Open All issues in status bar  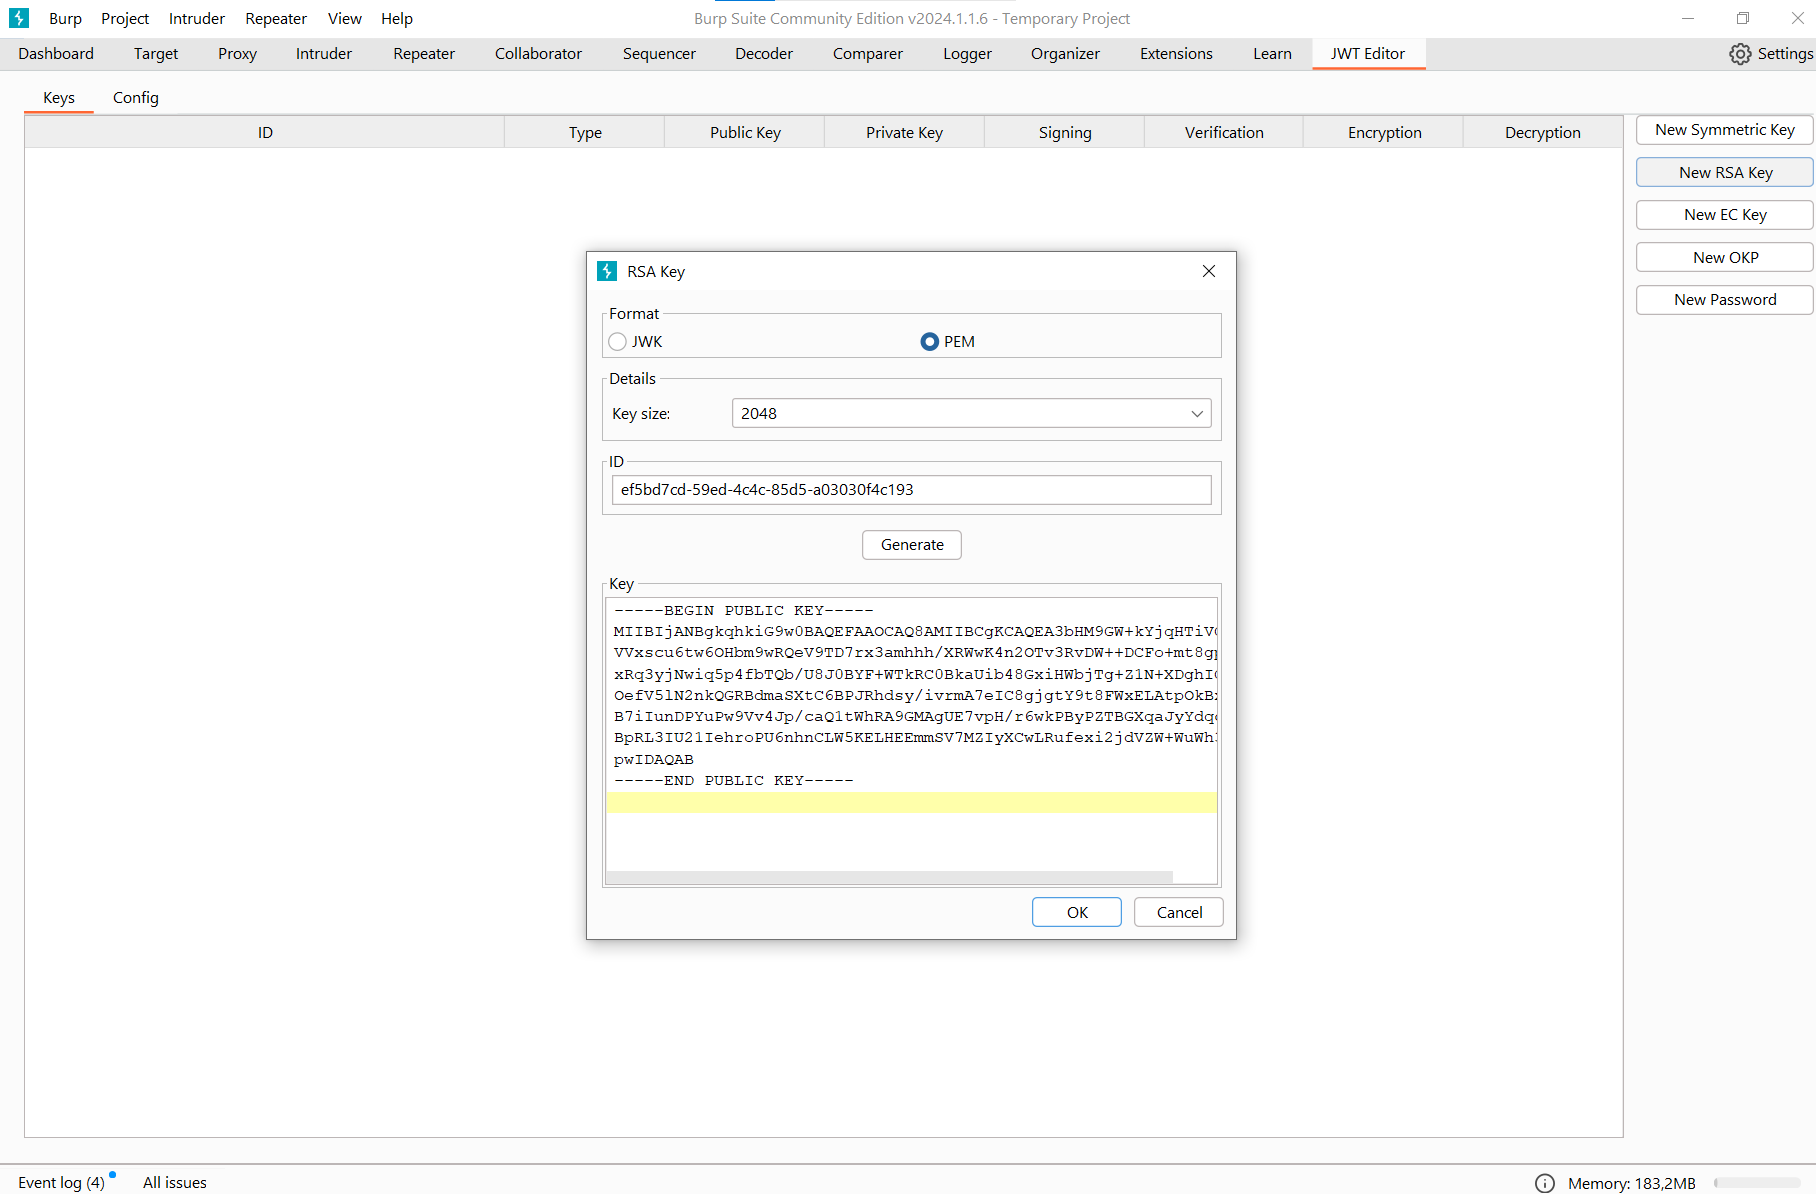pyautogui.click(x=175, y=1183)
